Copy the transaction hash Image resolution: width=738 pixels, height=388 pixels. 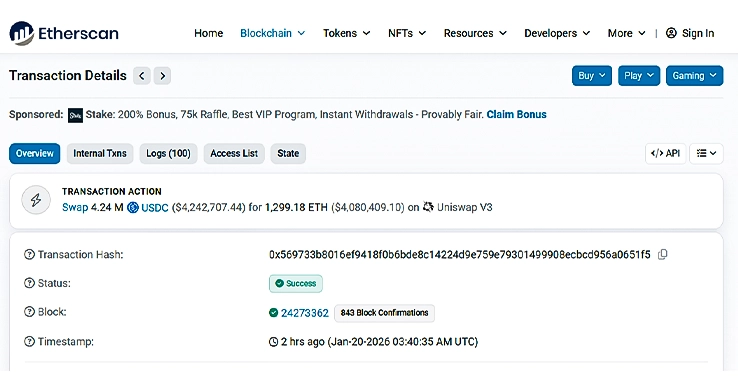(663, 254)
